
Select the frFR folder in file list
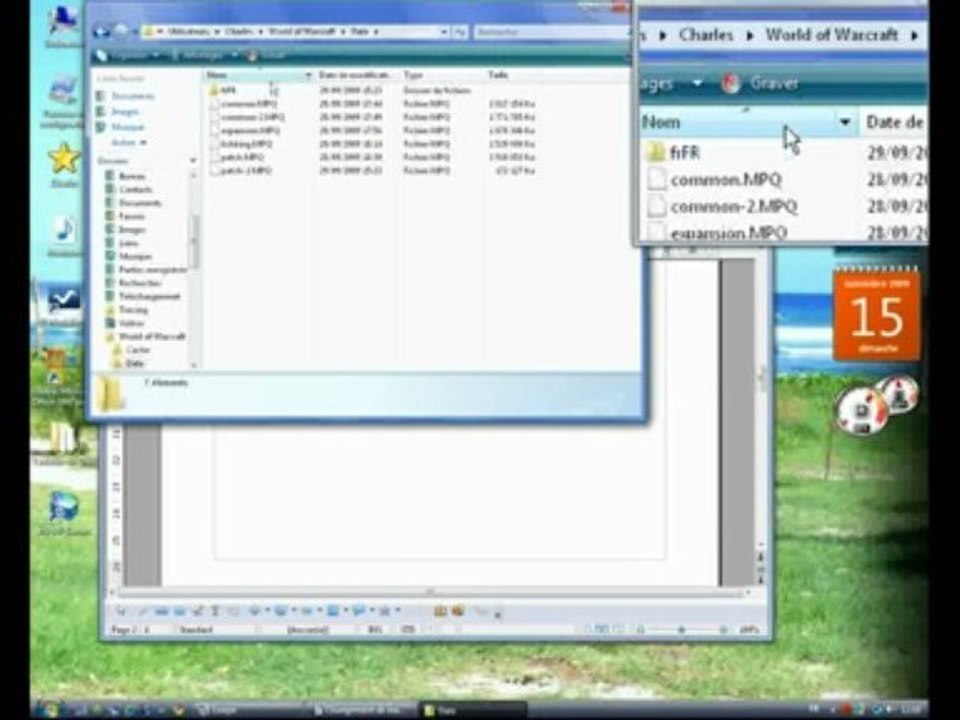coord(223,90)
